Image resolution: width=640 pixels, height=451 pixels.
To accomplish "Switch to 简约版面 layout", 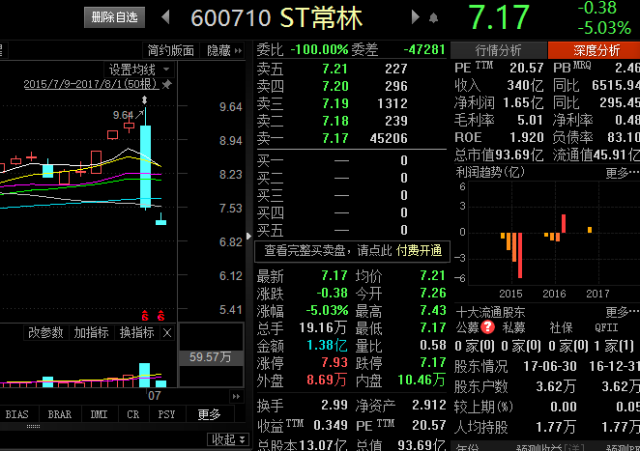I will click(x=171, y=51).
